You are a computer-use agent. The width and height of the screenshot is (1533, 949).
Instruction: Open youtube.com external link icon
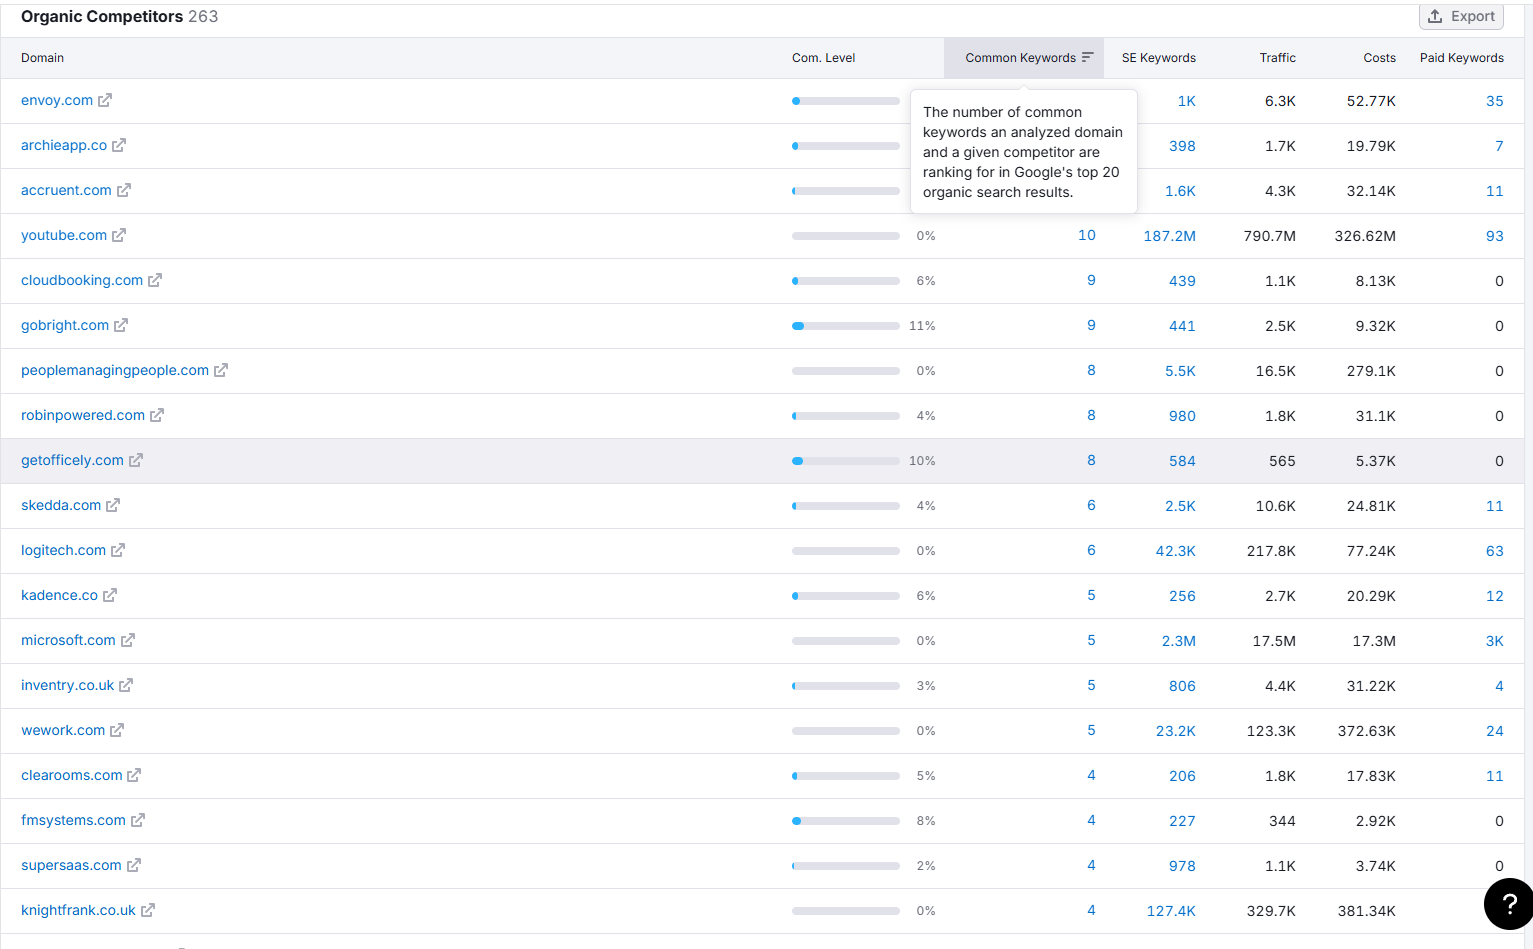[x=119, y=235]
